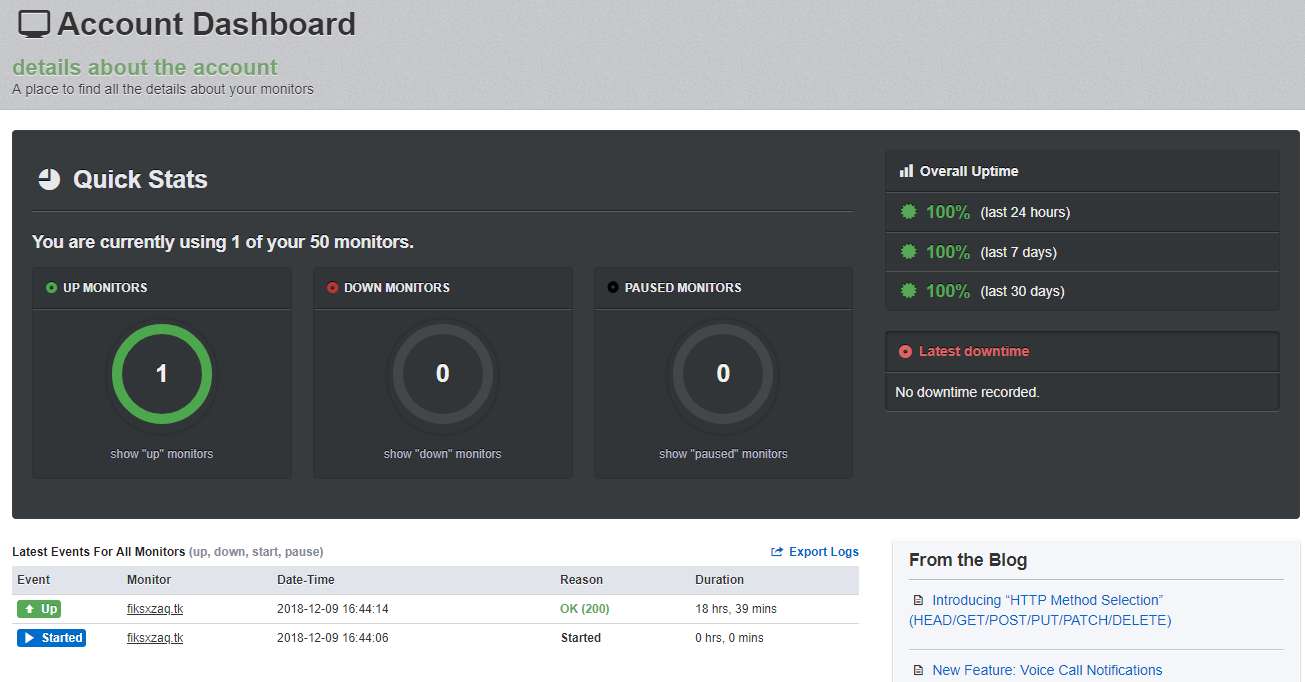Click the red Down Monitors status dot

(332, 288)
